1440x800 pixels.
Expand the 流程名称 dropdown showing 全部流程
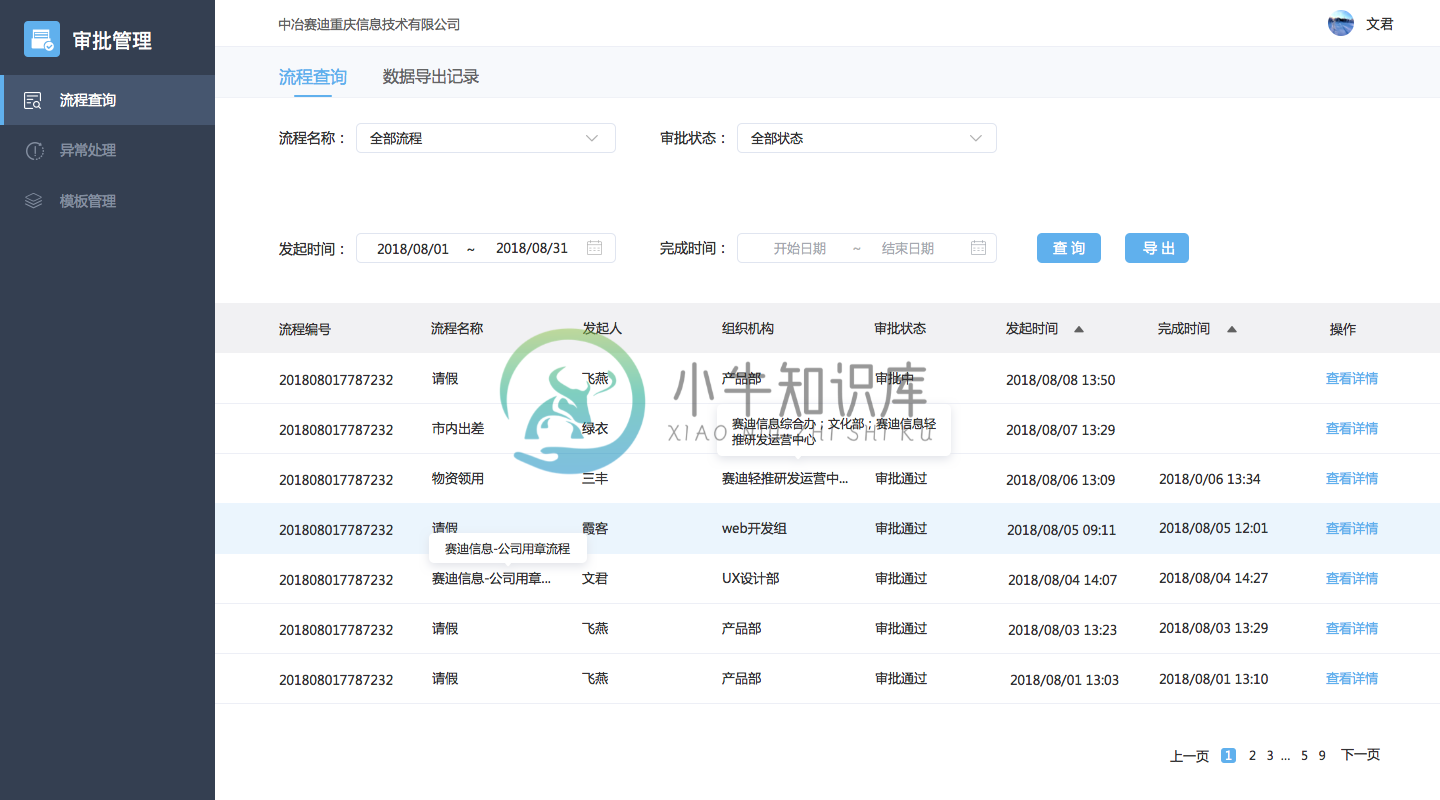(486, 138)
